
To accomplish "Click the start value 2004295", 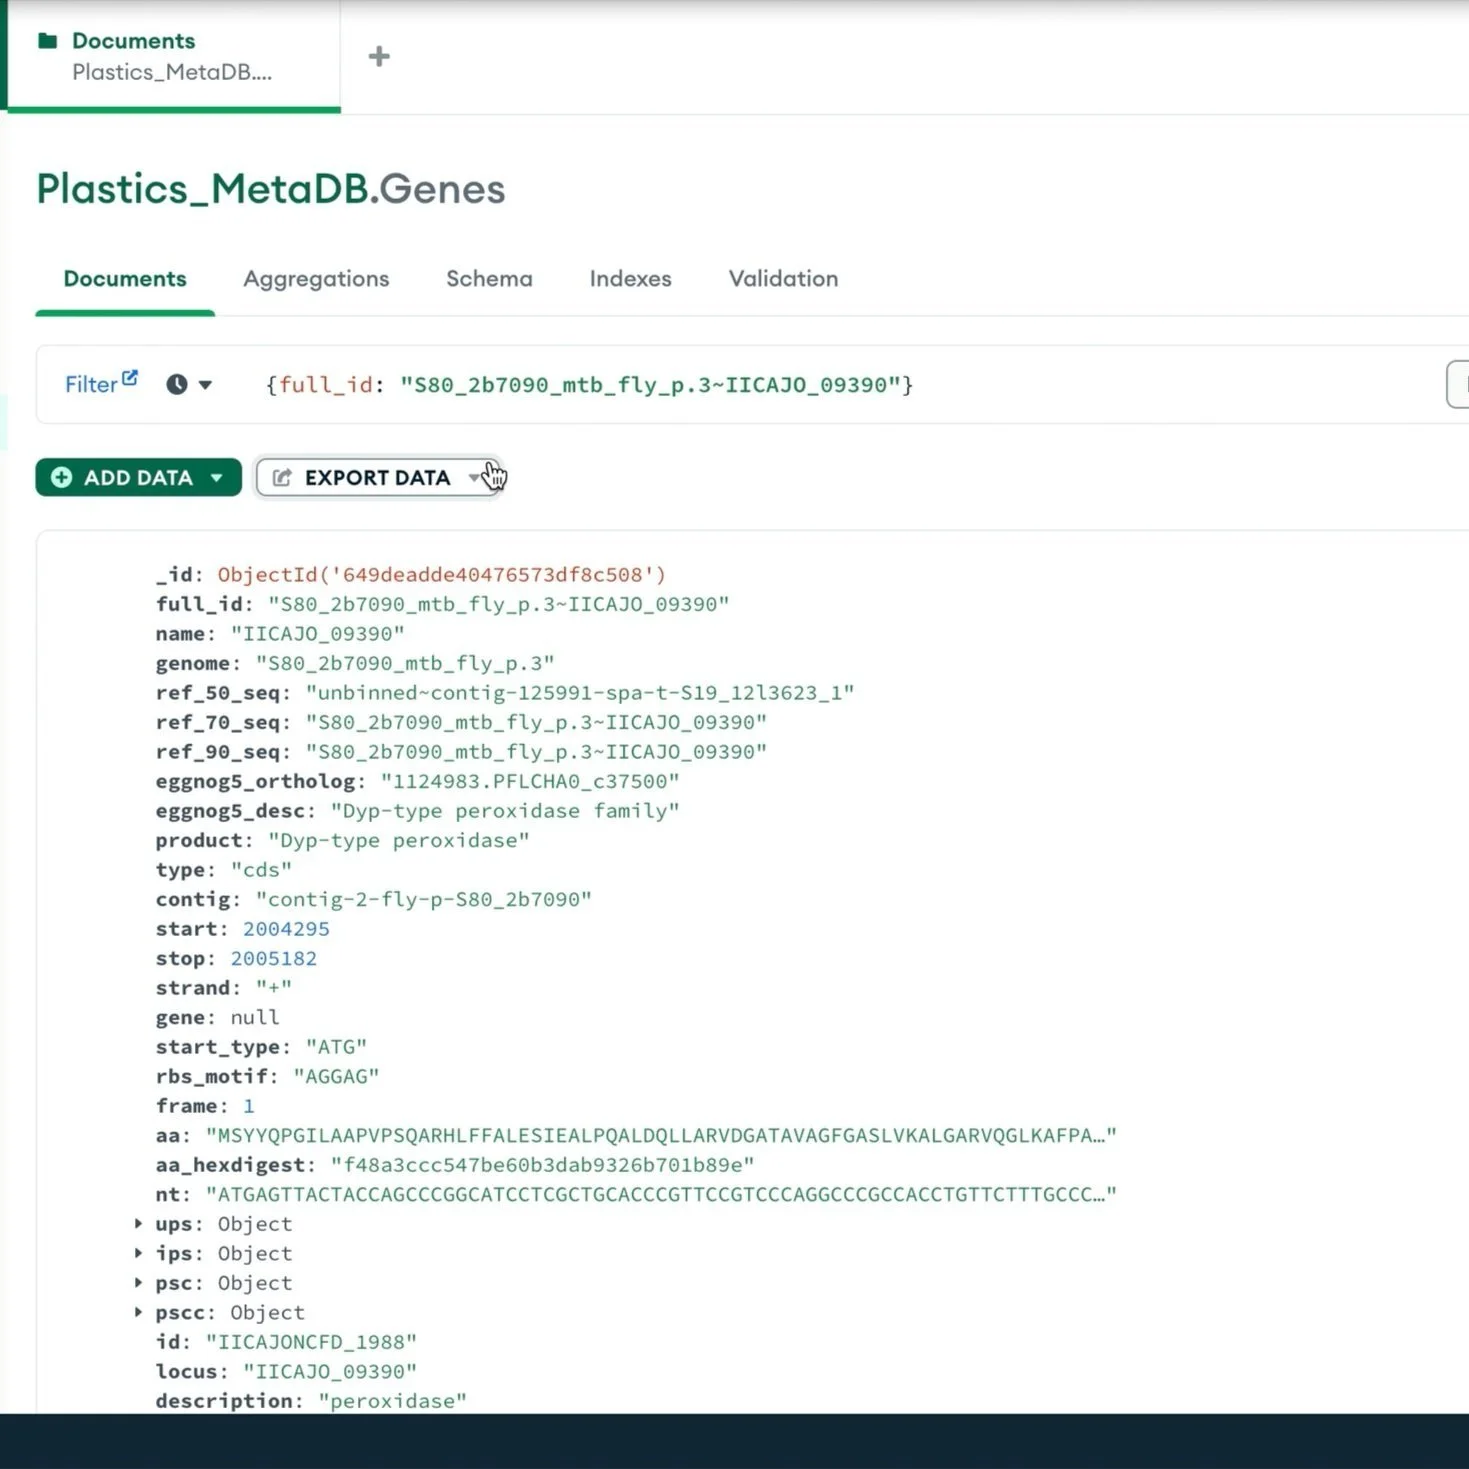I will [x=286, y=928].
